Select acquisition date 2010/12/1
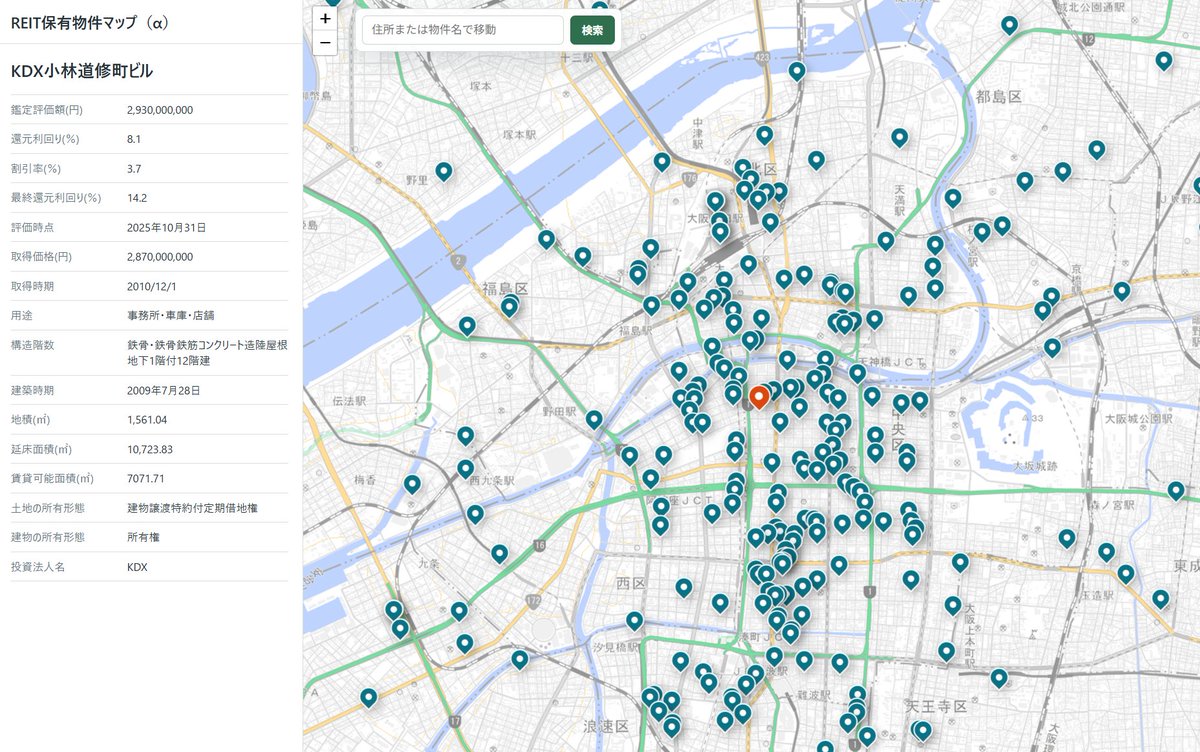This screenshot has width=1200, height=752. (x=151, y=286)
